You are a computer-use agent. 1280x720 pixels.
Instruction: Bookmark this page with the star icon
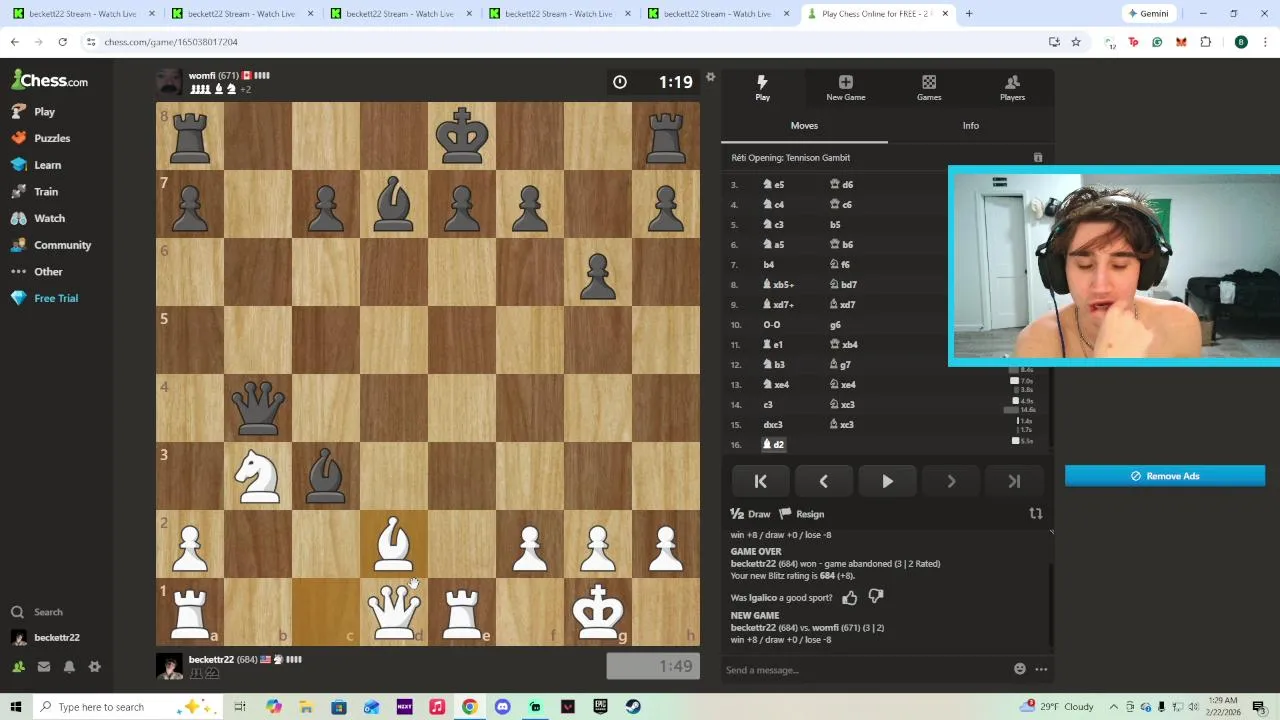(1076, 42)
